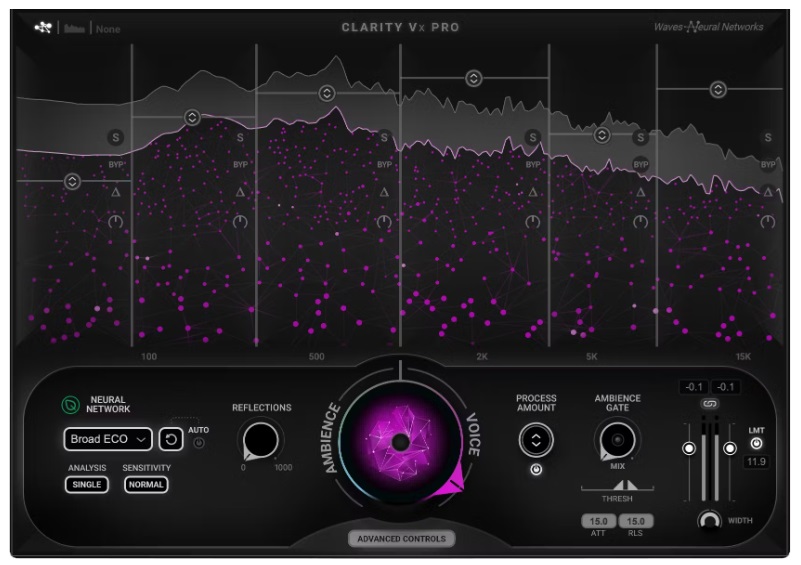The height and width of the screenshot is (565, 801).
Task: Click delta icon in the 2K band
Action: [533, 193]
